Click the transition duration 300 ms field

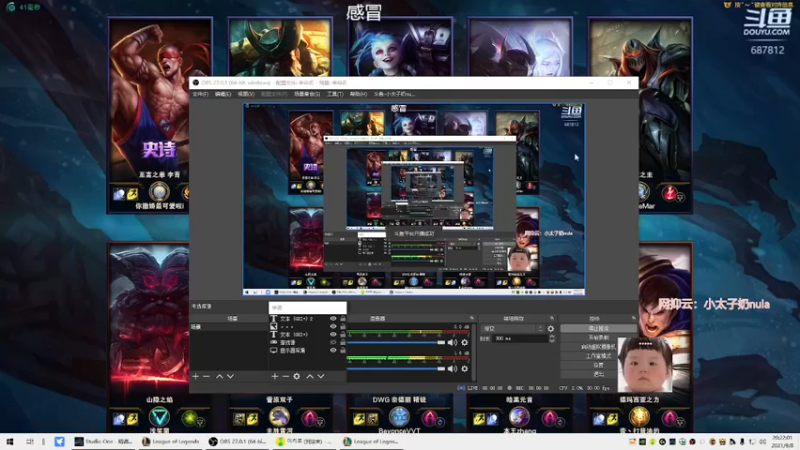tap(520, 338)
